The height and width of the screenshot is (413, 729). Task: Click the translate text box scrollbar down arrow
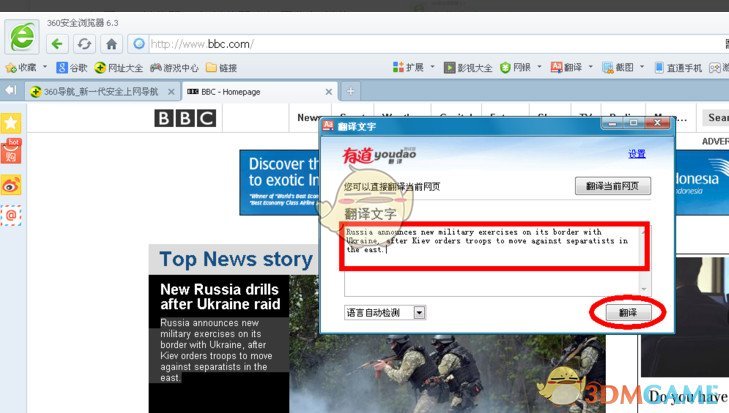(644, 289)
